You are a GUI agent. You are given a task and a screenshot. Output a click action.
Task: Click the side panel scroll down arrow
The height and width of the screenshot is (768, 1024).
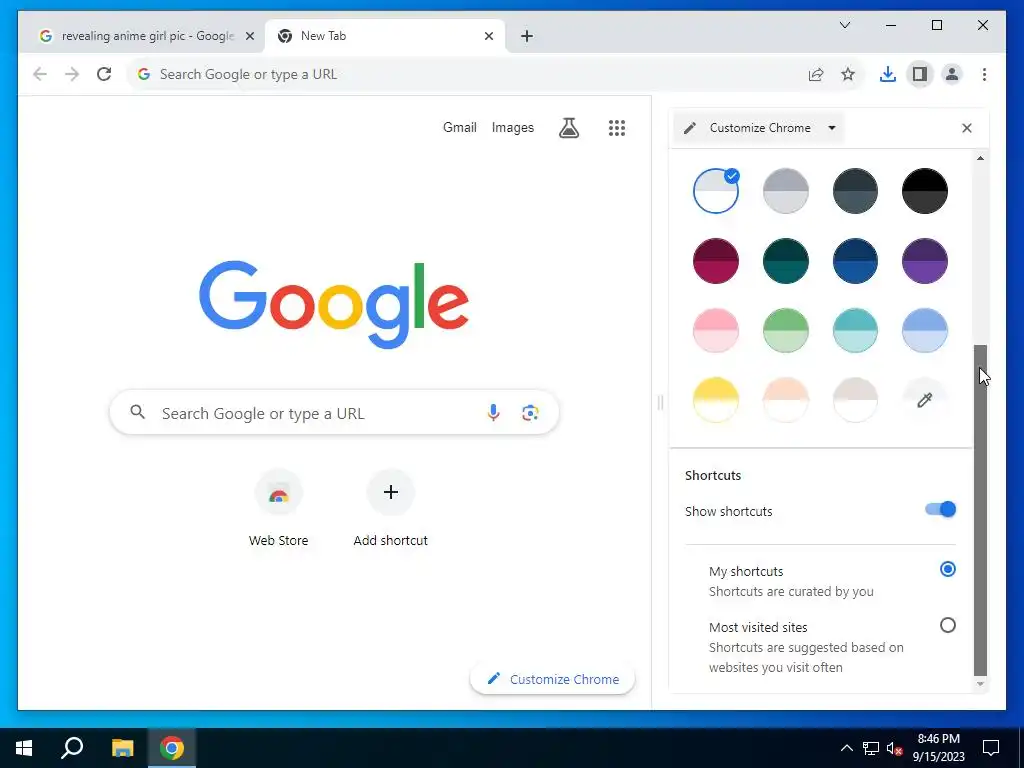(x=980, y=684)
